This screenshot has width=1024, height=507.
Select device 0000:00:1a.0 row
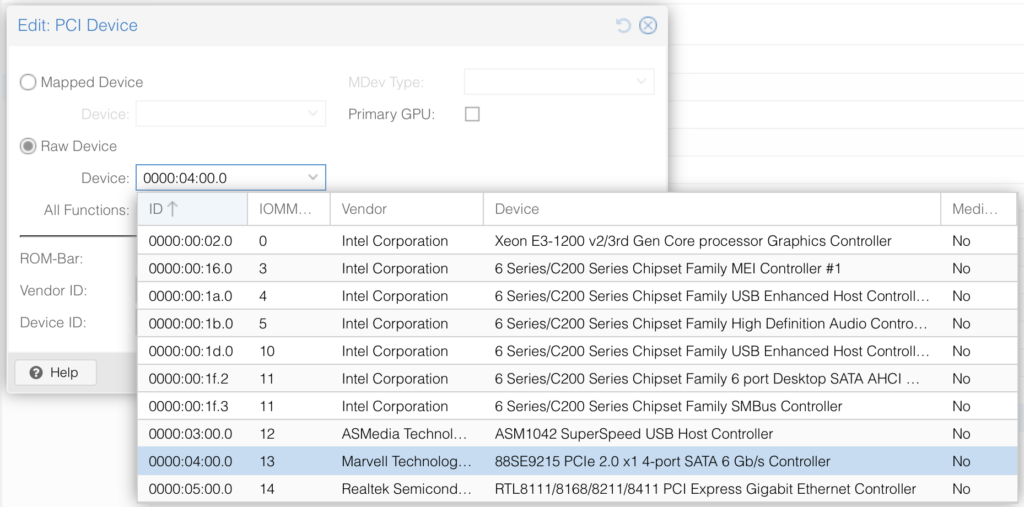point(577,296)
